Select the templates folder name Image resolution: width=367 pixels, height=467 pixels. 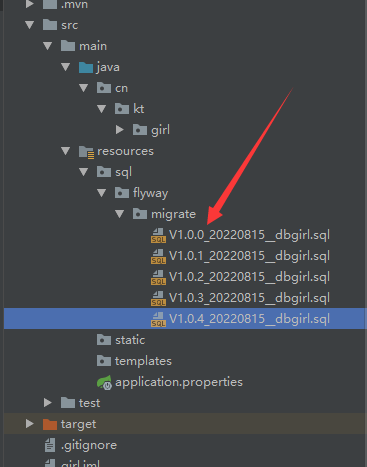143,361
